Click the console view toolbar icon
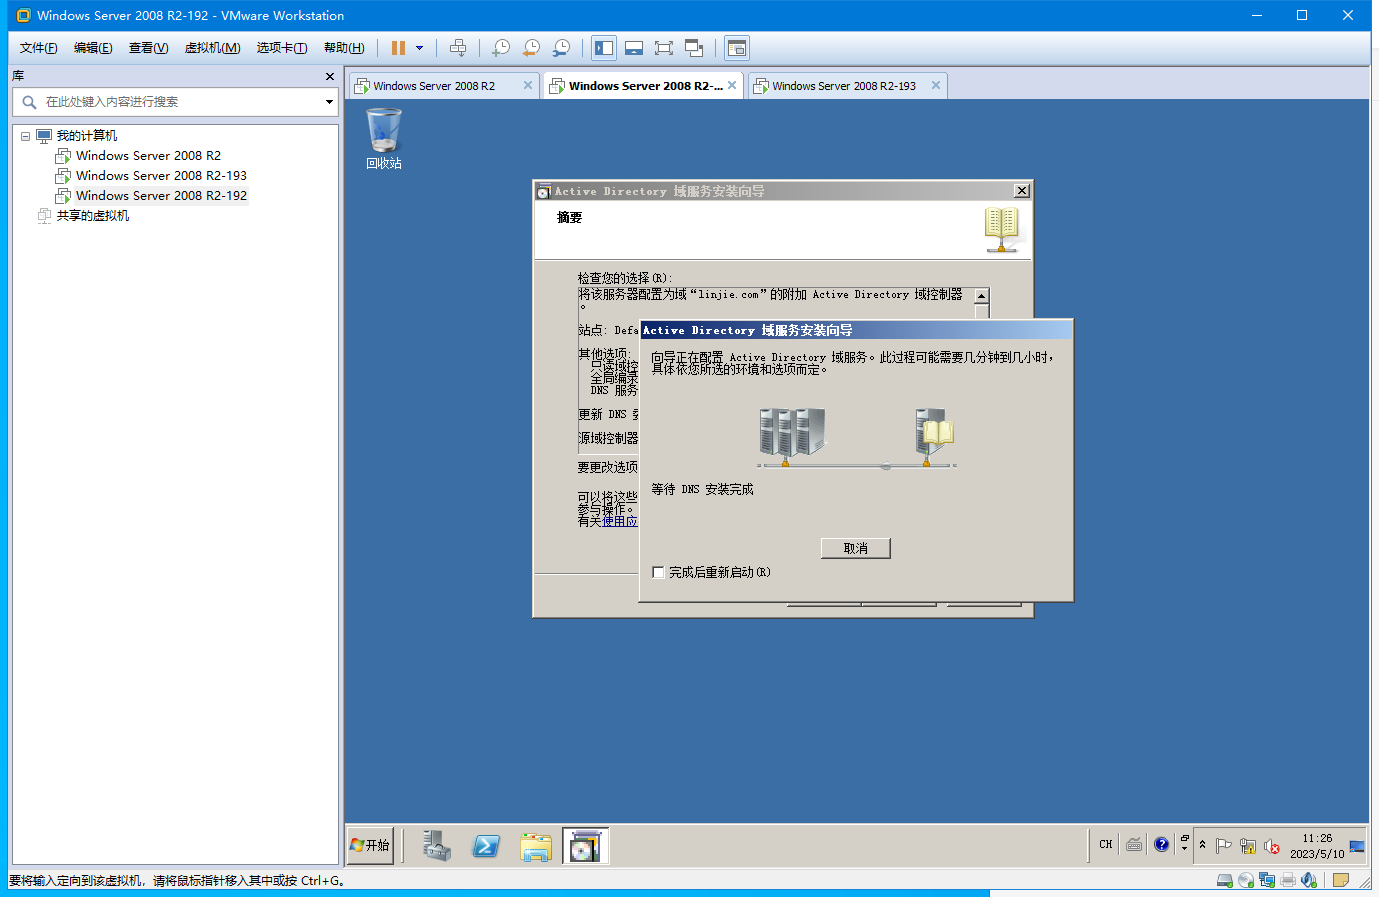The height and width of the screenshot is (897, 1379). 737,48
